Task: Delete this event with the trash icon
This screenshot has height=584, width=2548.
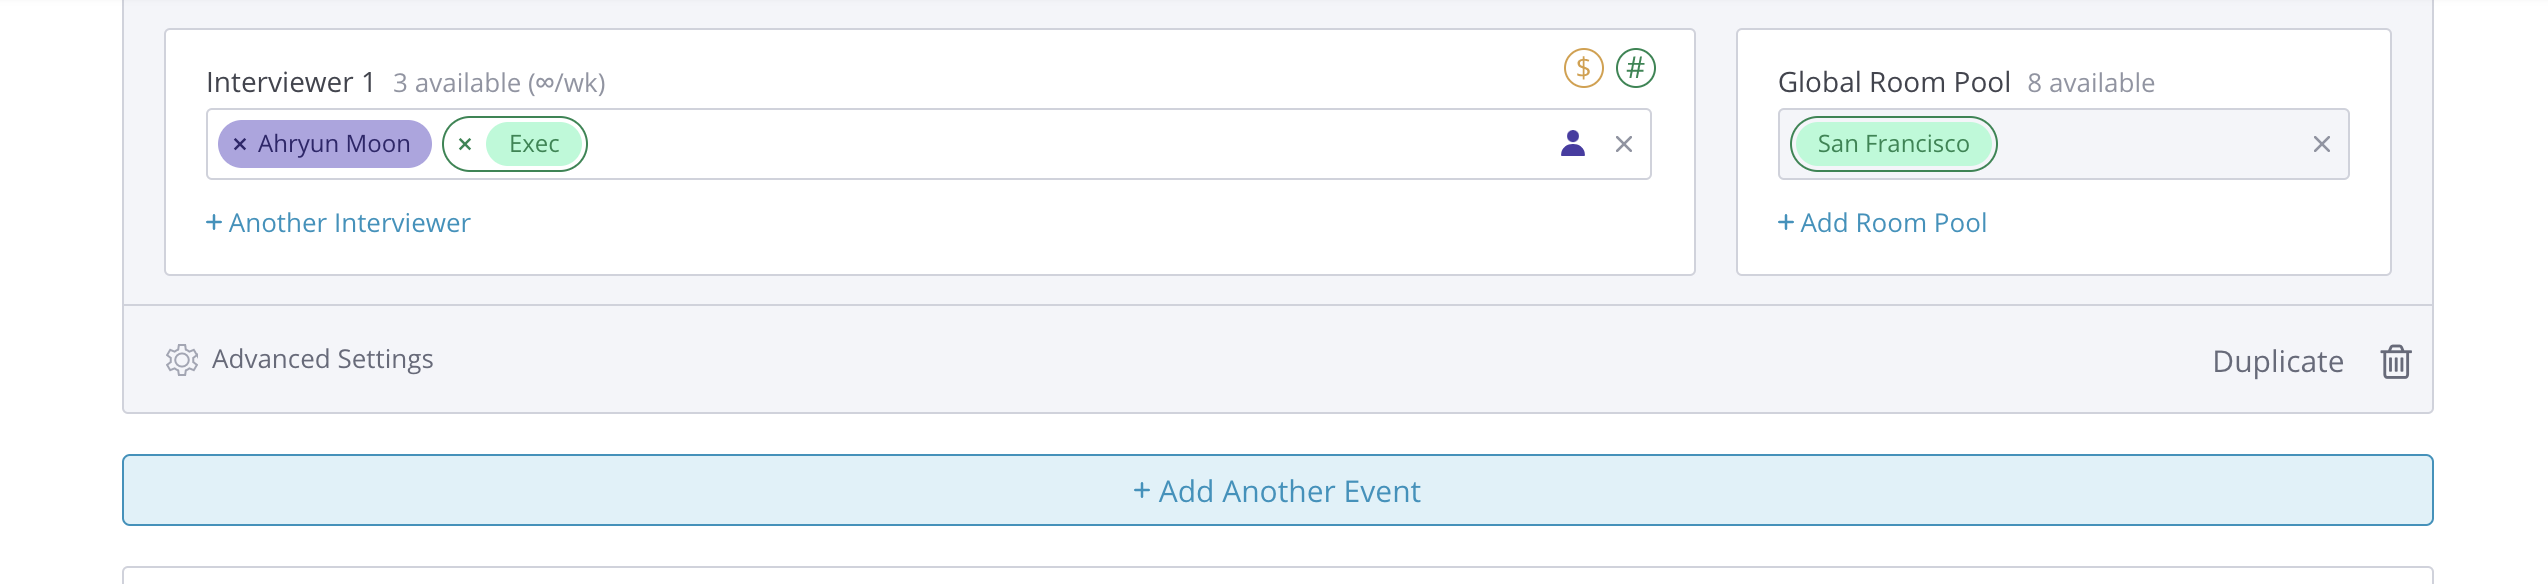Action: (x=2396, y=361)
